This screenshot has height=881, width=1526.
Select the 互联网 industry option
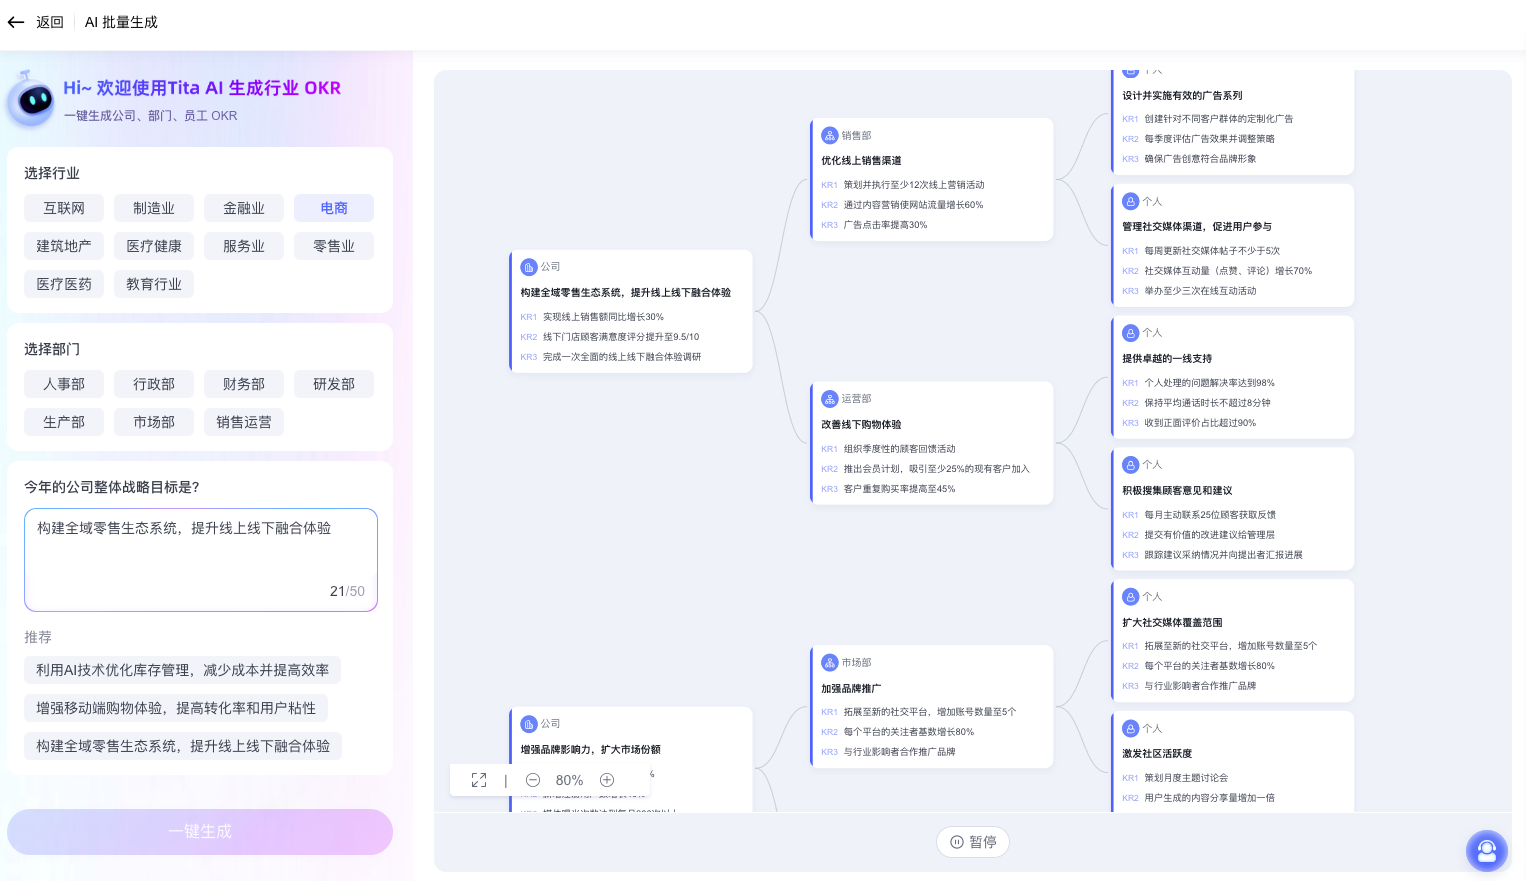[x=64, y=208]
